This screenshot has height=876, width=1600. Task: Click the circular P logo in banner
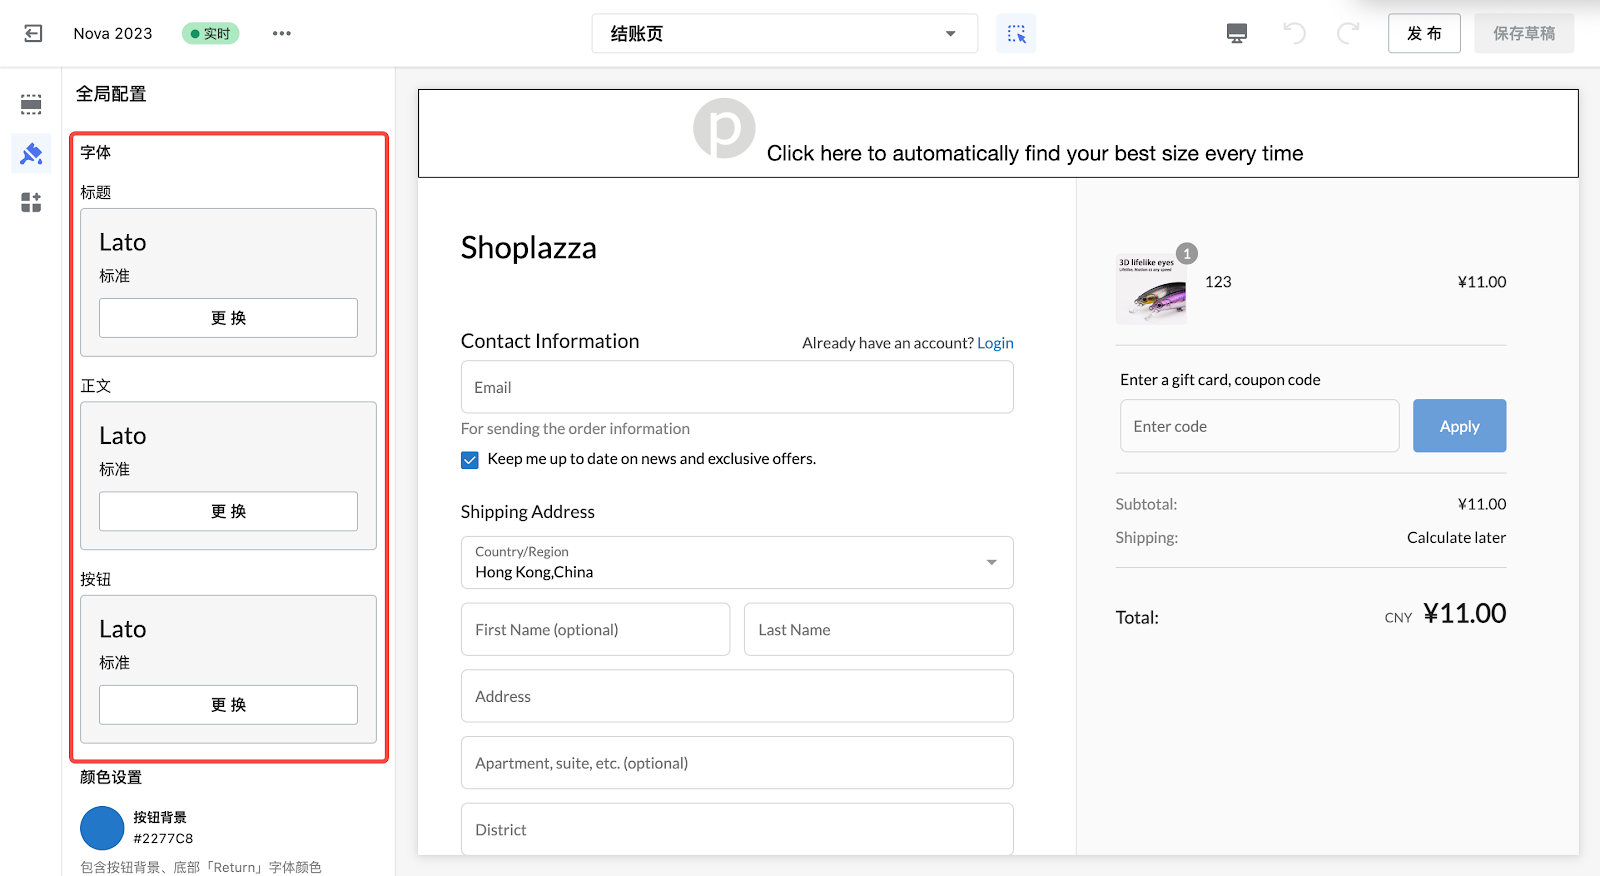coord(724,128)
